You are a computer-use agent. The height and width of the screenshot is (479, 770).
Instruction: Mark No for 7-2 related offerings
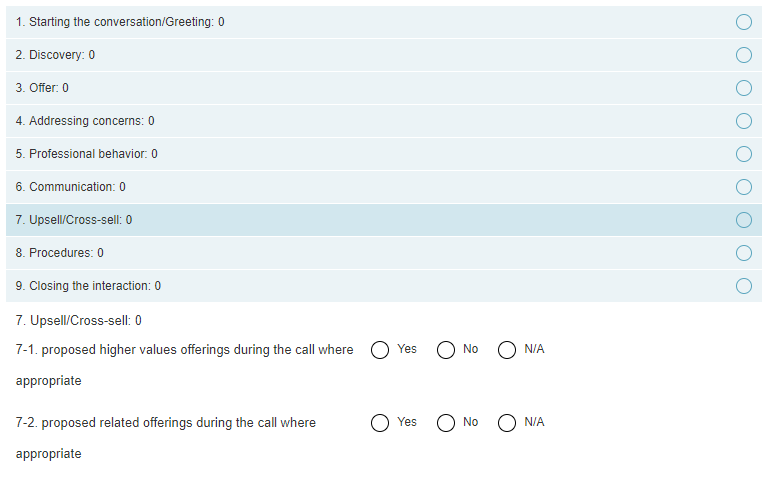[x=445, y=423]
